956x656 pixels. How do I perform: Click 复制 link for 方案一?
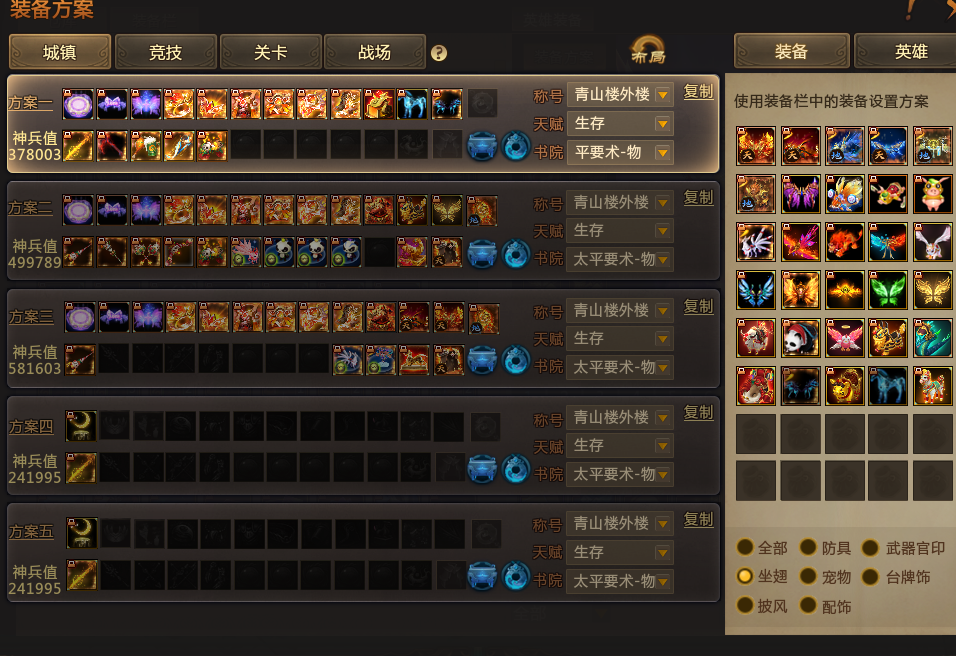[698, 91]
